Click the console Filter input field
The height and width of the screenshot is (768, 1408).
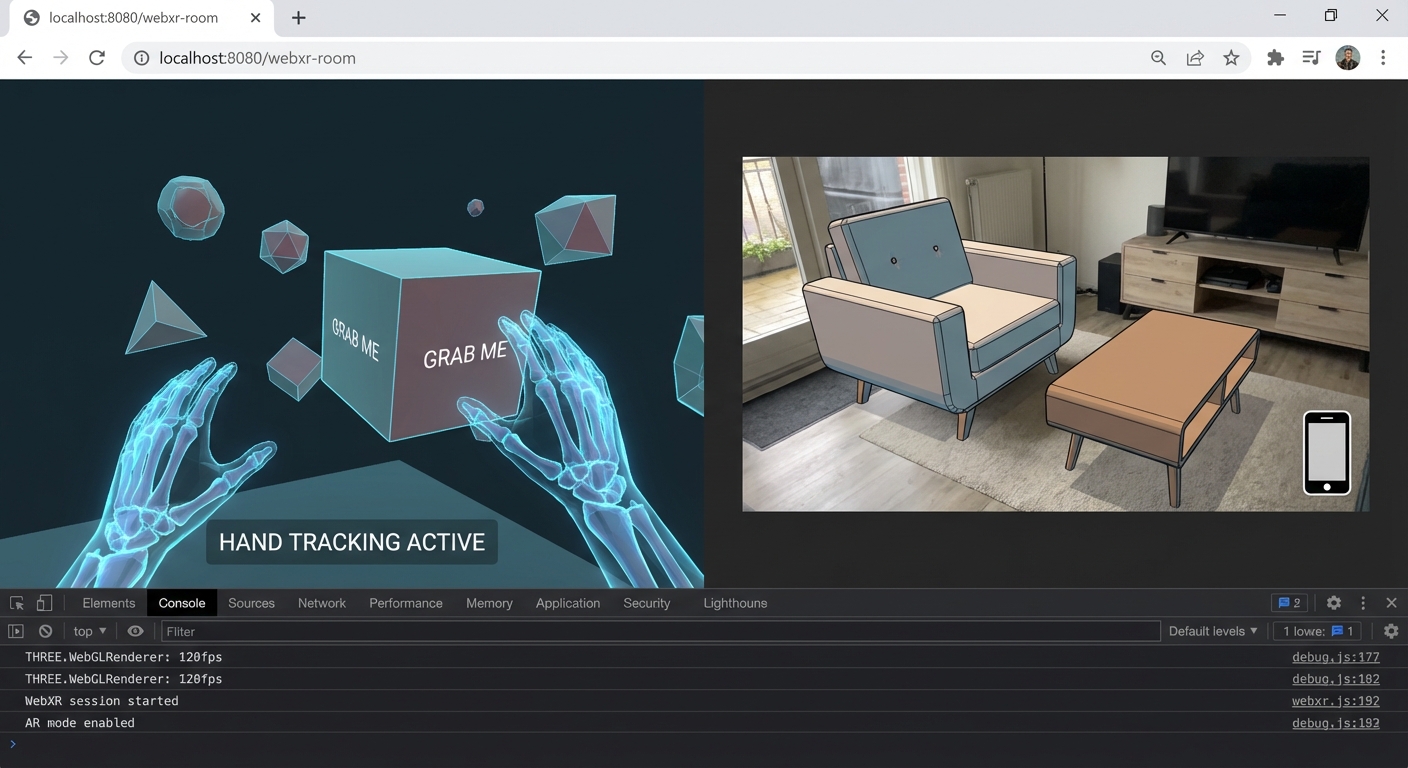[x=660, y=631]
